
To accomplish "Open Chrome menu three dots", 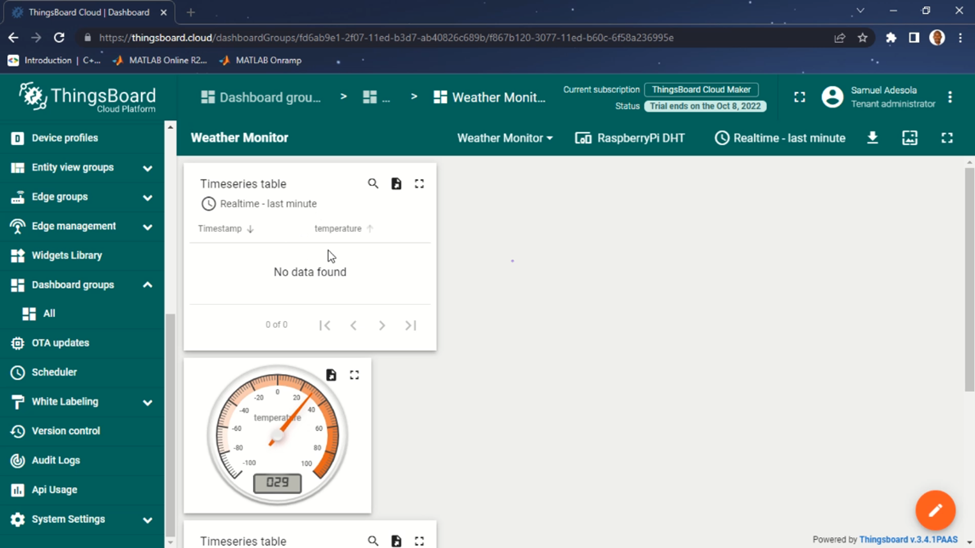I will (961, 38).
